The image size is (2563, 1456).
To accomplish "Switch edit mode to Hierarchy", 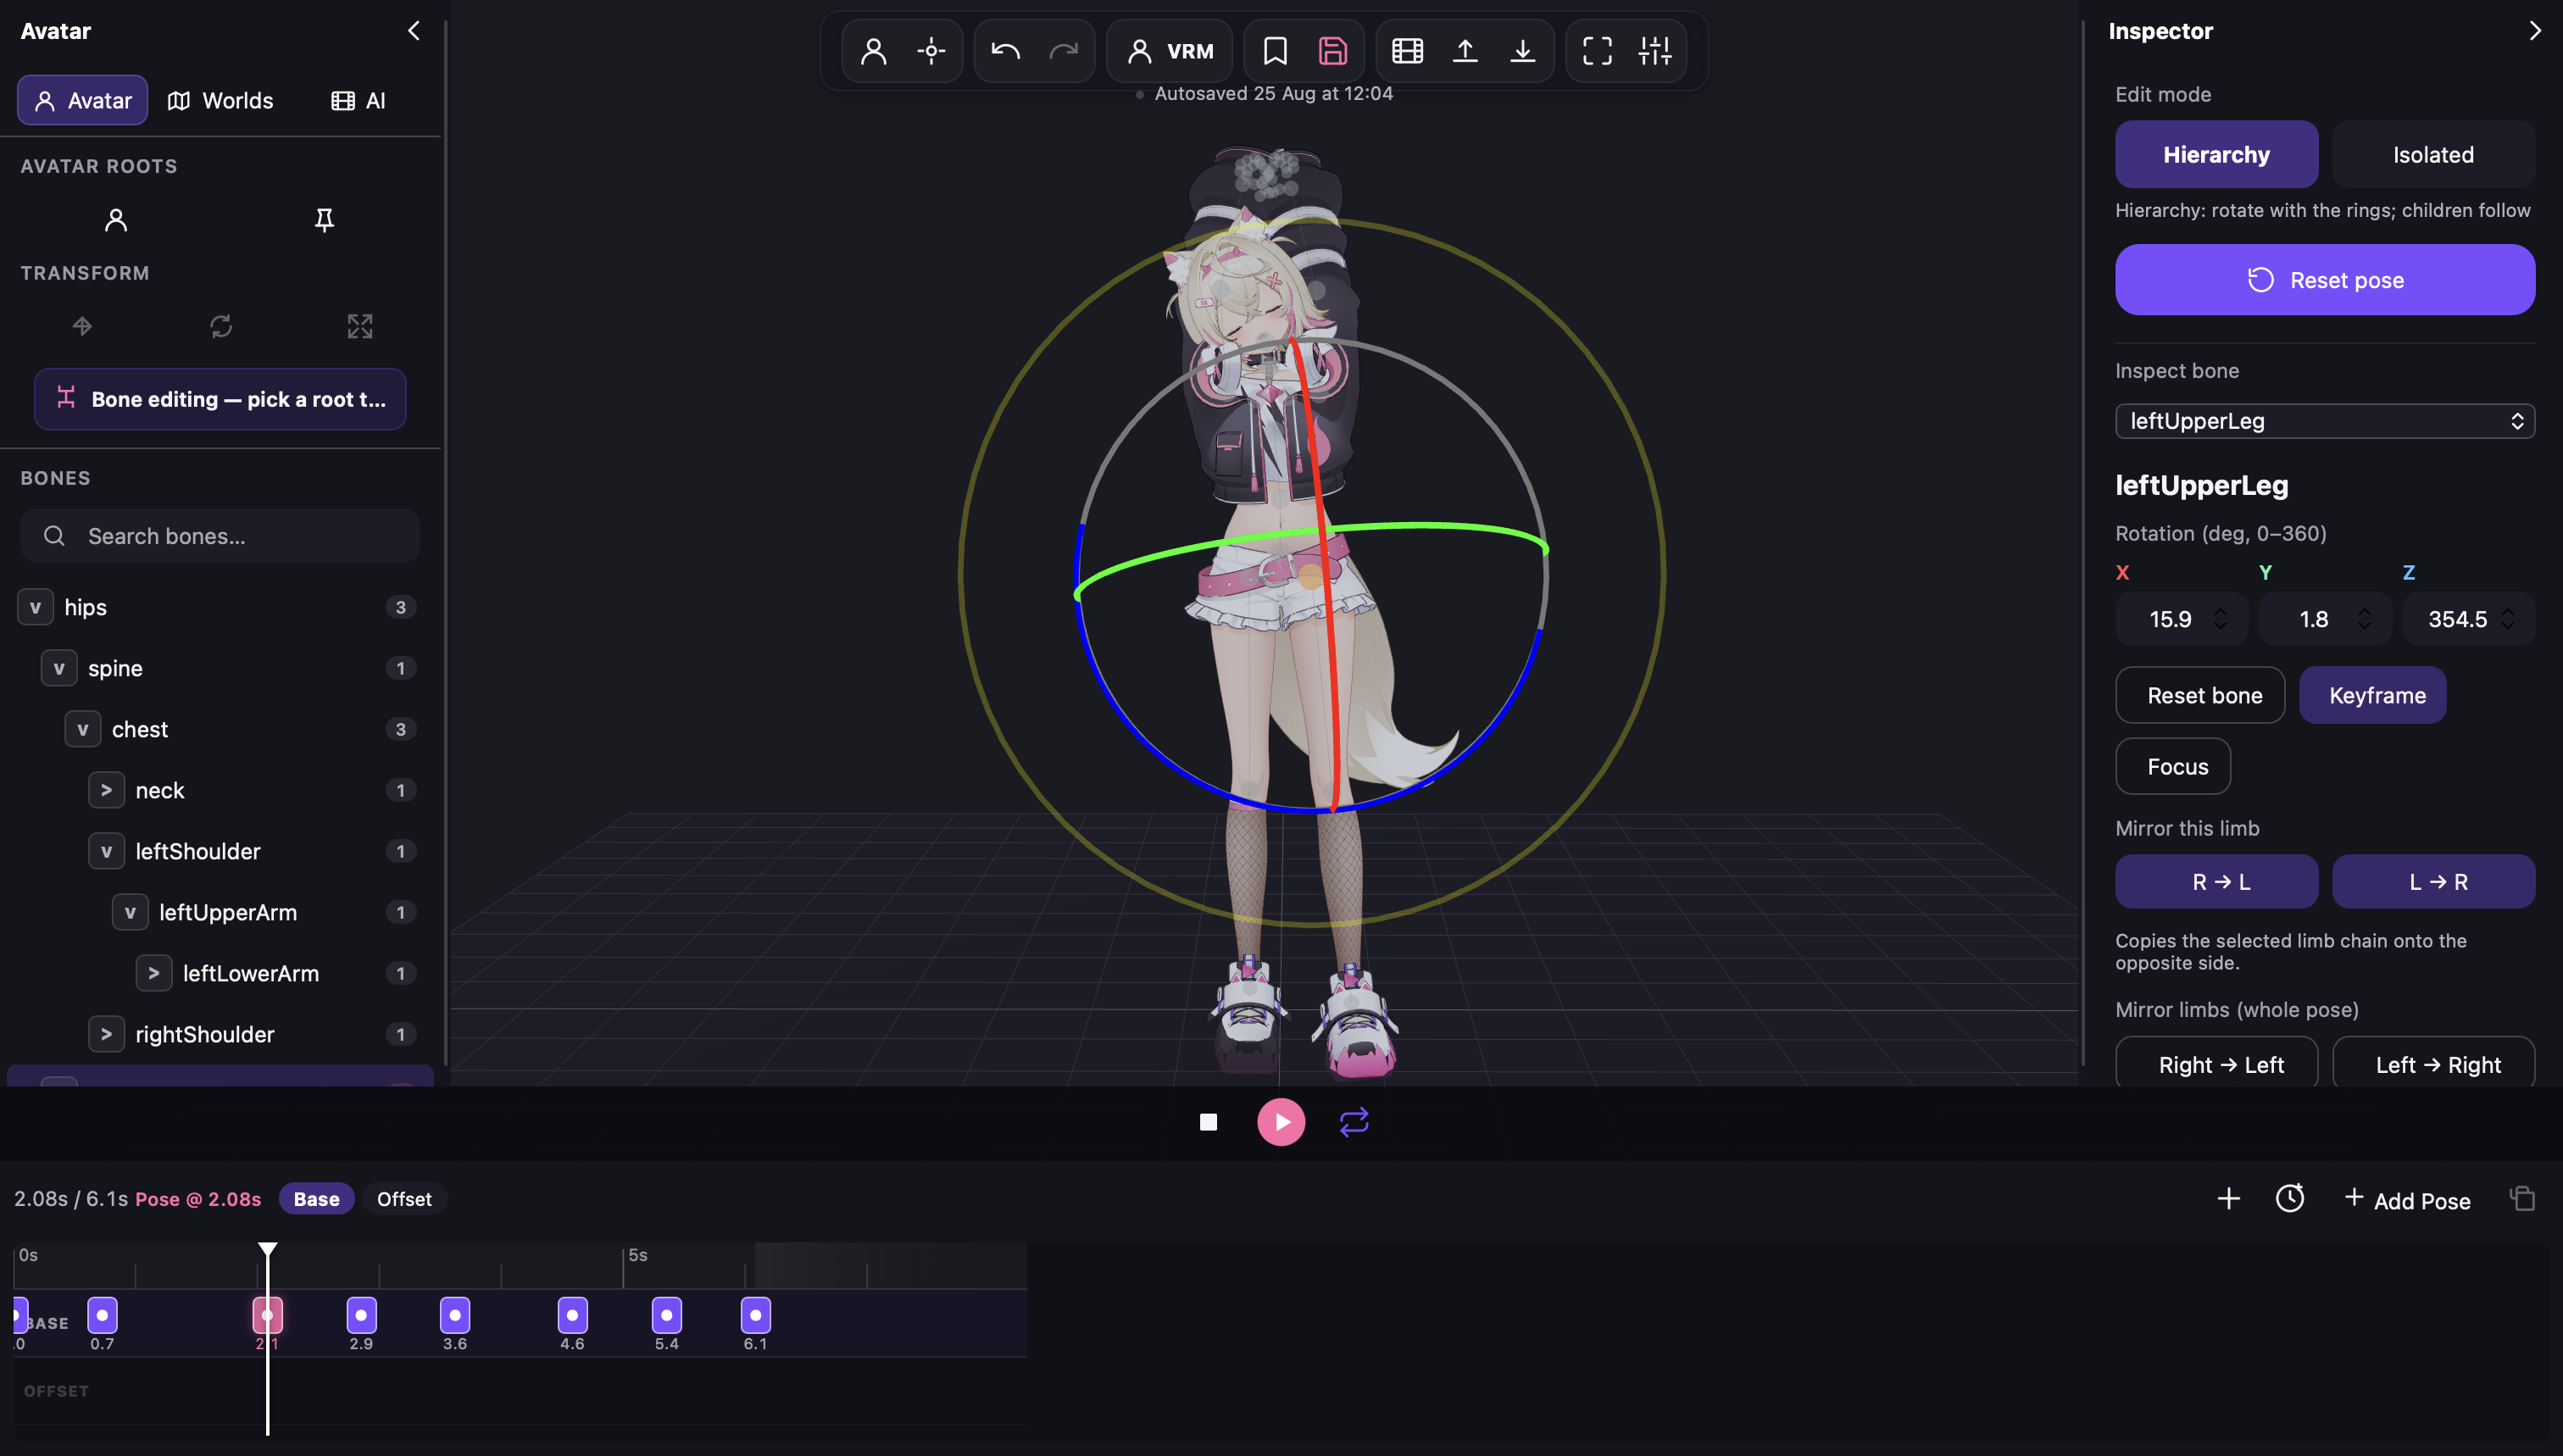I will tap(2216, 154).
